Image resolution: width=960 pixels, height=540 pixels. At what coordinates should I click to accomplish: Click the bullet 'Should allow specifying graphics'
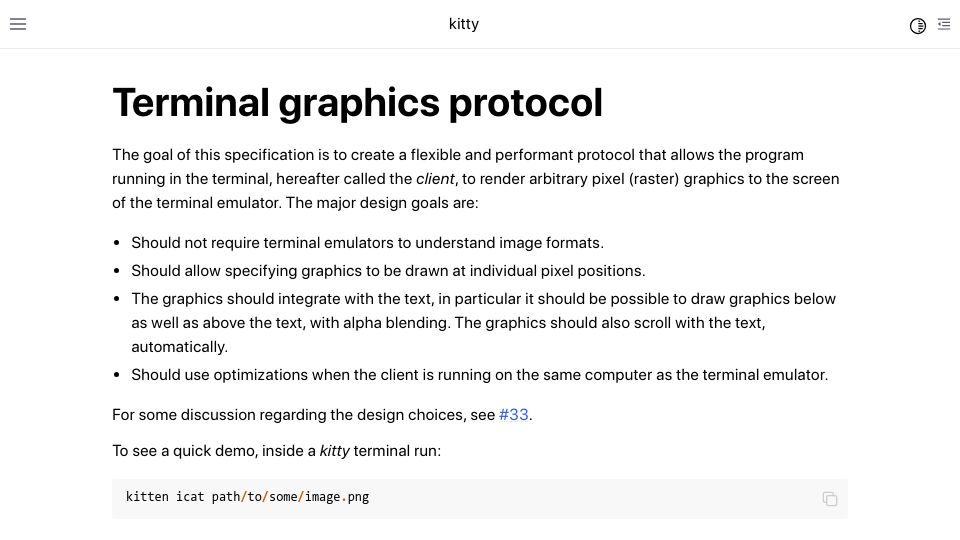(388, 271)
